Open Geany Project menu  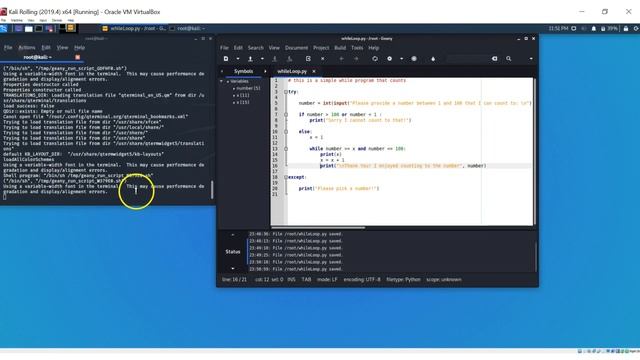(x=321, y=48)
